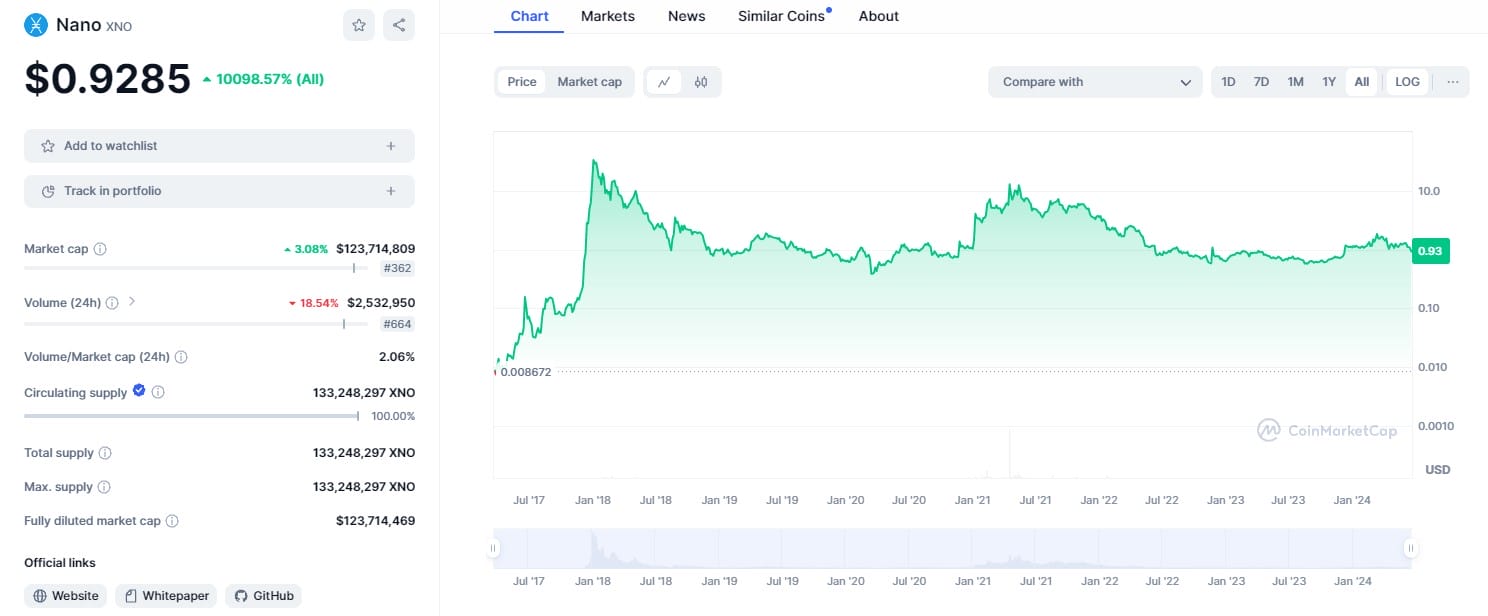This screenshot has width=1488, height=616.
Task: Switch to candlestick chart icon
Action: click(x=701, y=82)
